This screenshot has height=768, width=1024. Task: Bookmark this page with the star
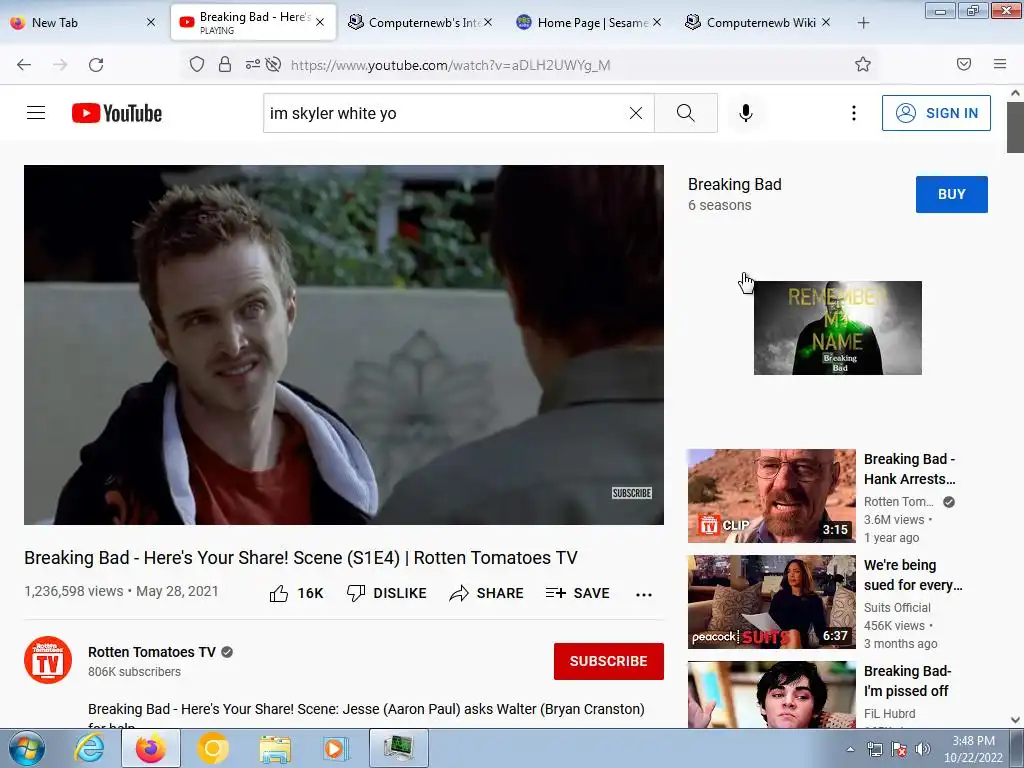pyautogui.click(x=863, y=64)
